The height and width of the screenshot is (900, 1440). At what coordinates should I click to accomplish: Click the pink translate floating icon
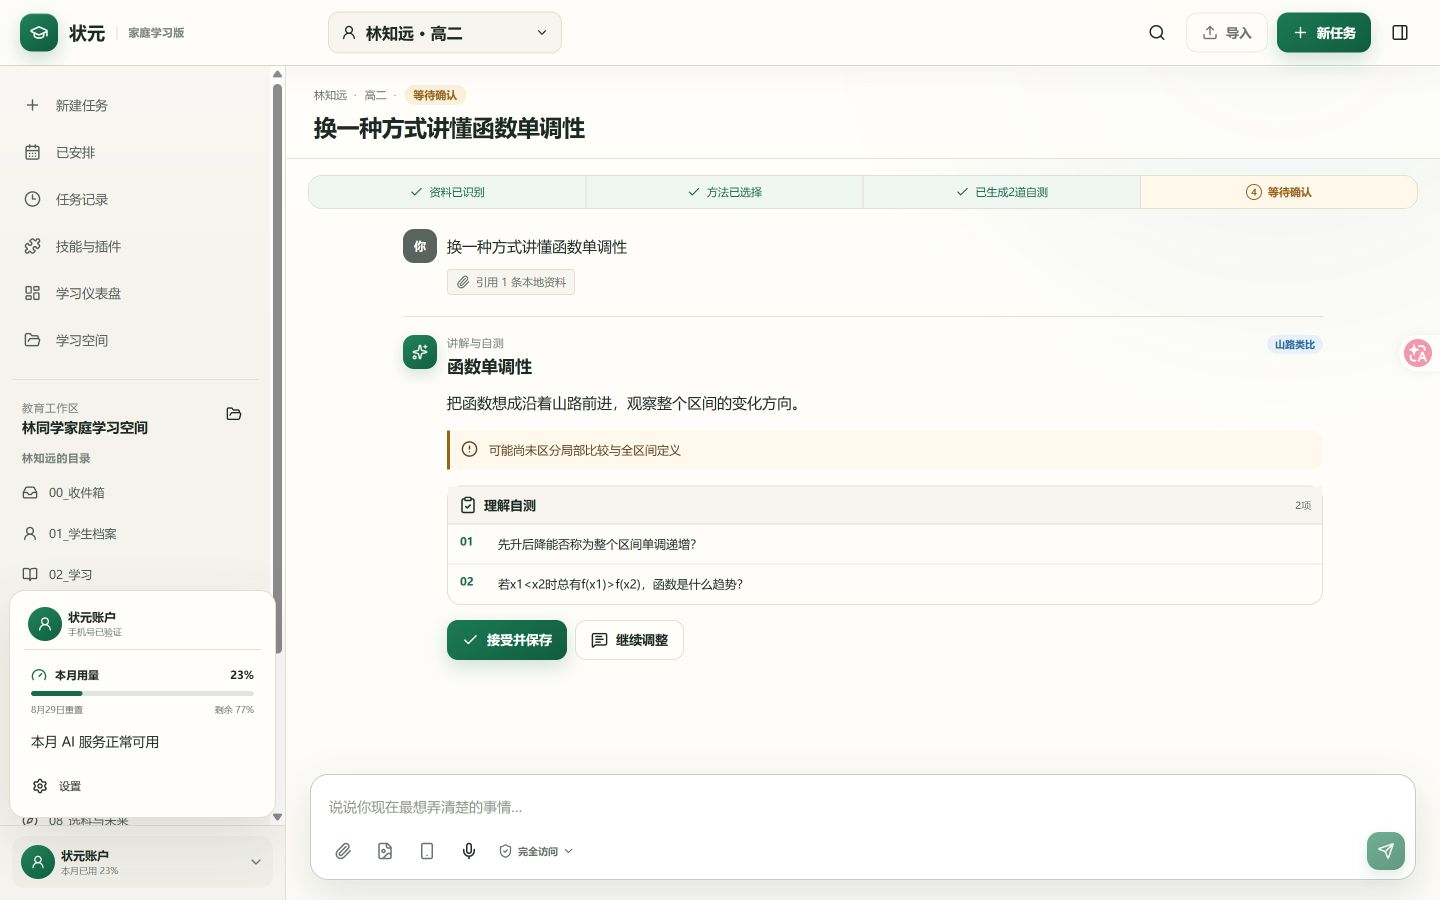coord(1418,353)
